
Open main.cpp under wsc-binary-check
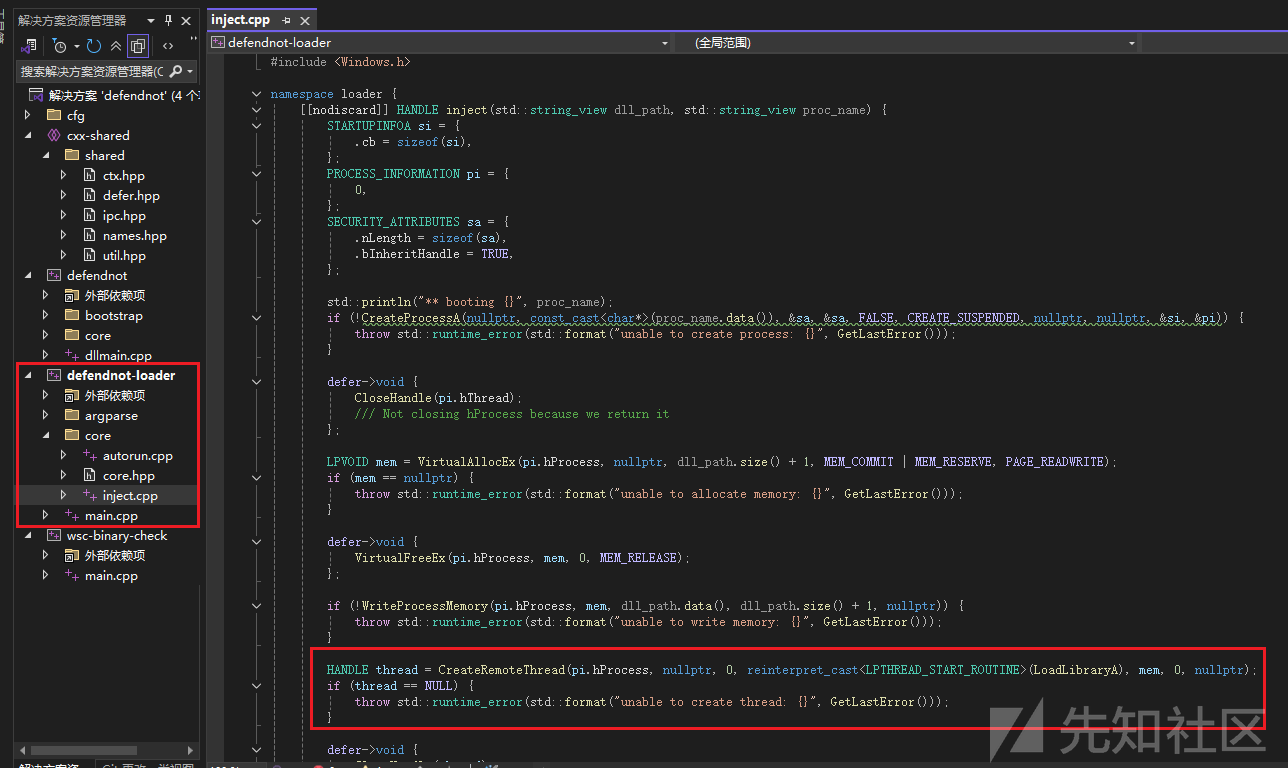111,576
